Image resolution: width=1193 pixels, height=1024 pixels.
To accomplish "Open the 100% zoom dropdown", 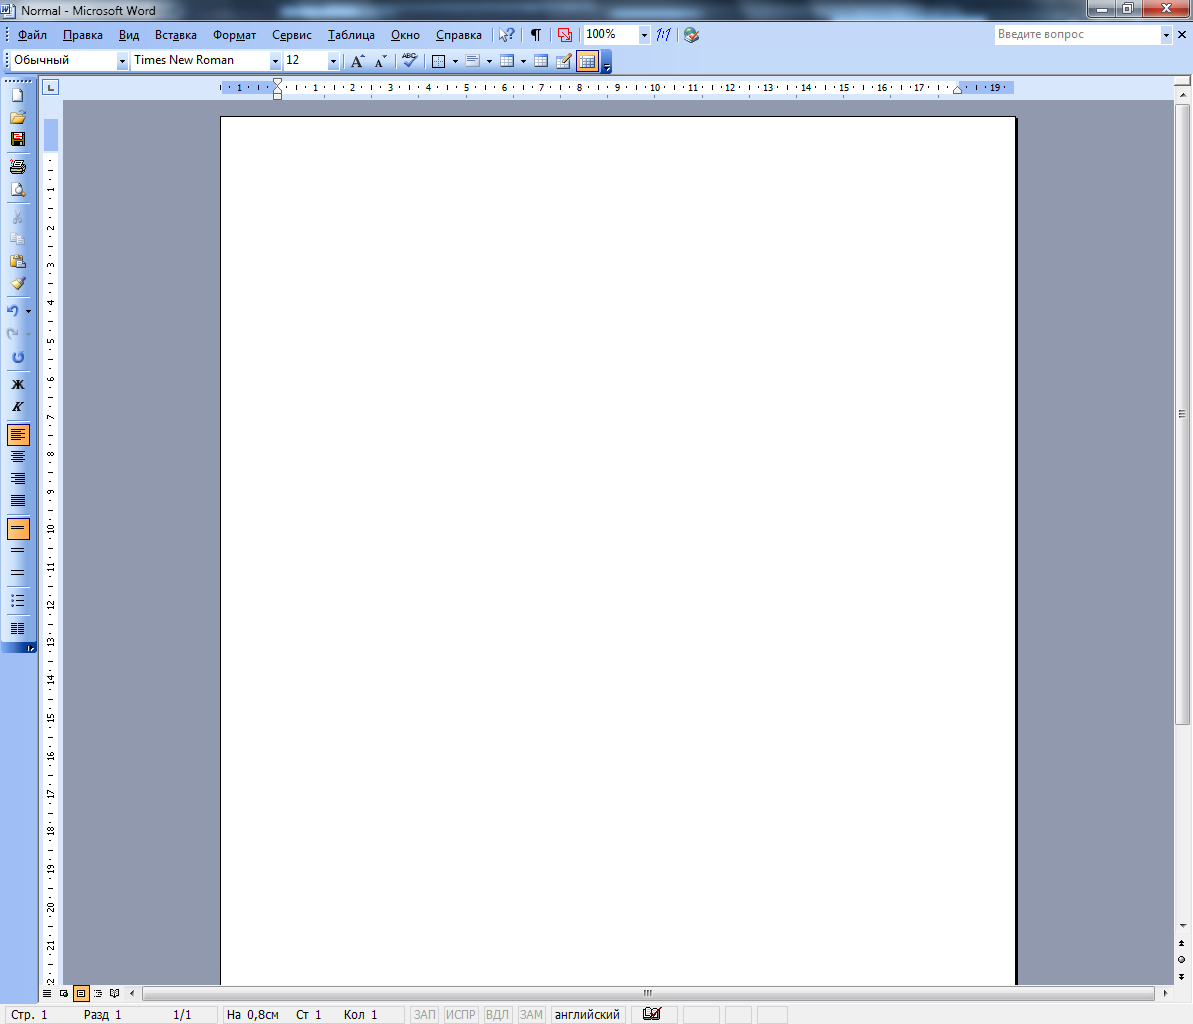I will (644, 35).
